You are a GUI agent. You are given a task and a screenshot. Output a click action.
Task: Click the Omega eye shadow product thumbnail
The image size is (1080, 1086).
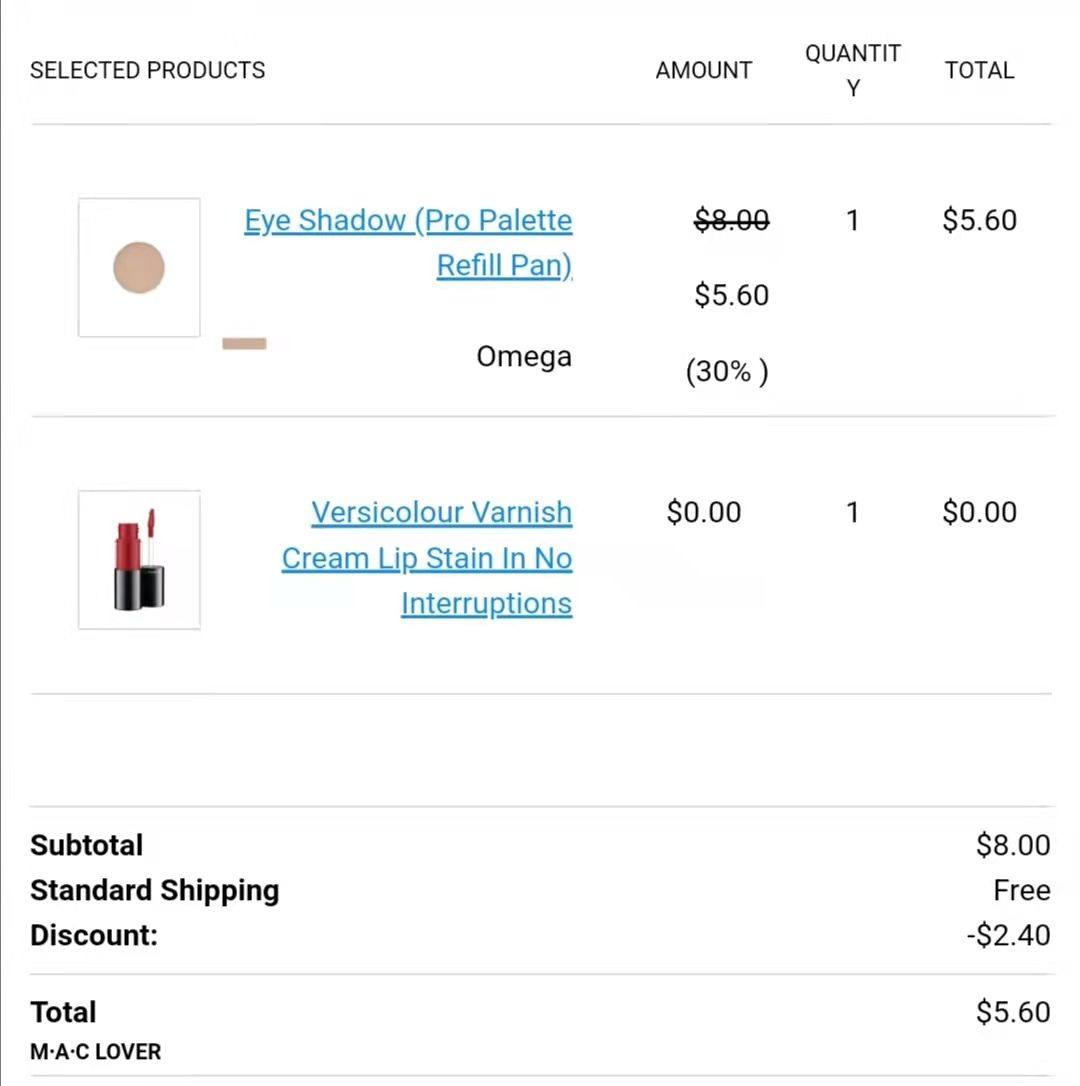pos(139,267)
